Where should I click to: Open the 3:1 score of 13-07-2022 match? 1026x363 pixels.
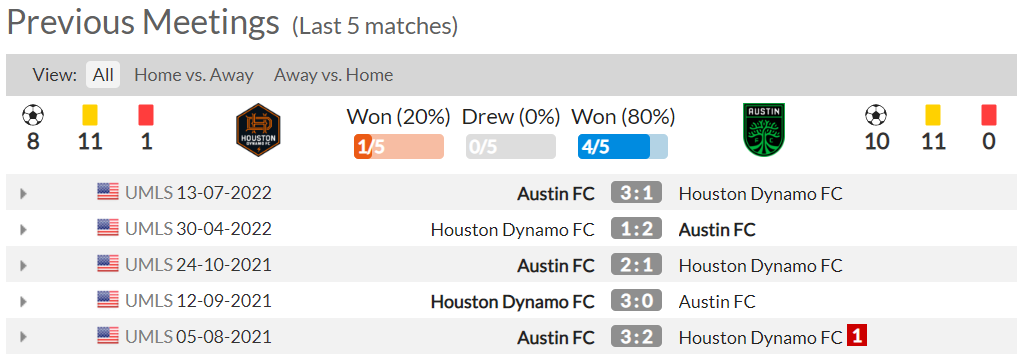(637, 193)
